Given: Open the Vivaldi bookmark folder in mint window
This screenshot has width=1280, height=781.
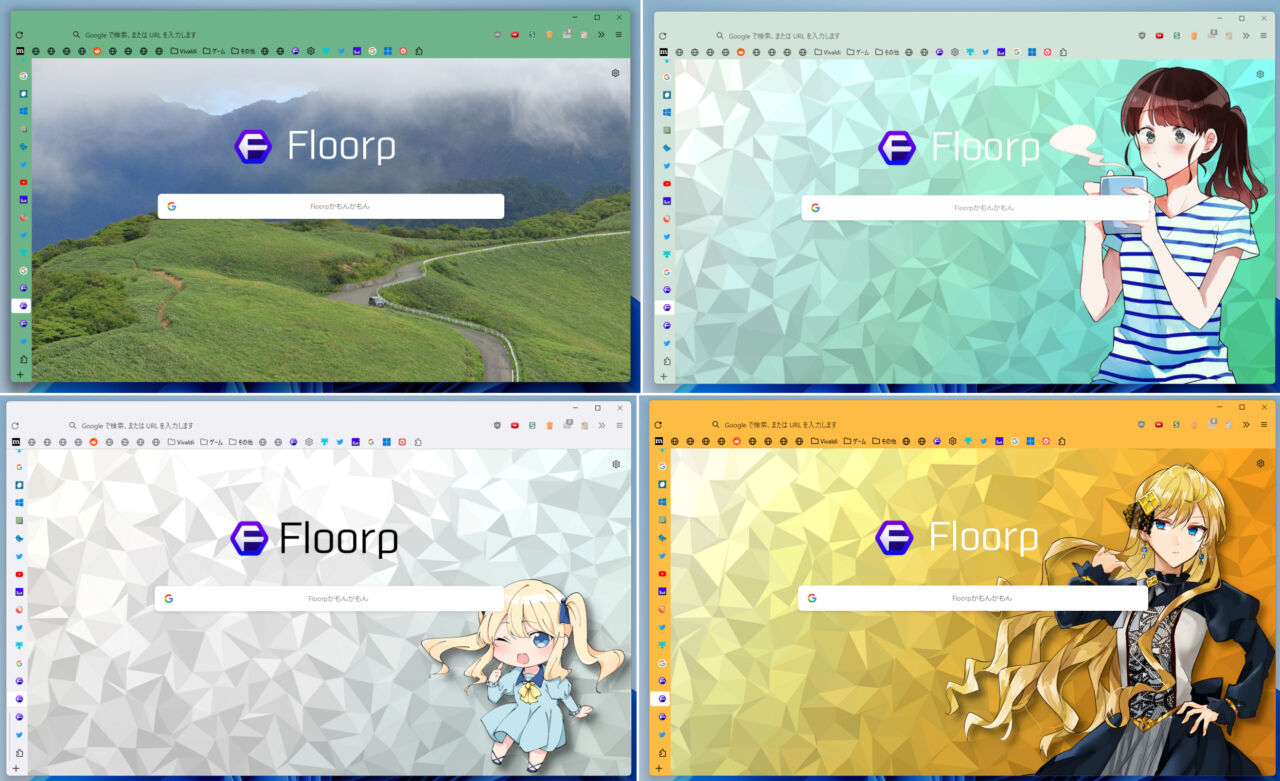Looking at the screenshot, I should click(x=828, y=52).
